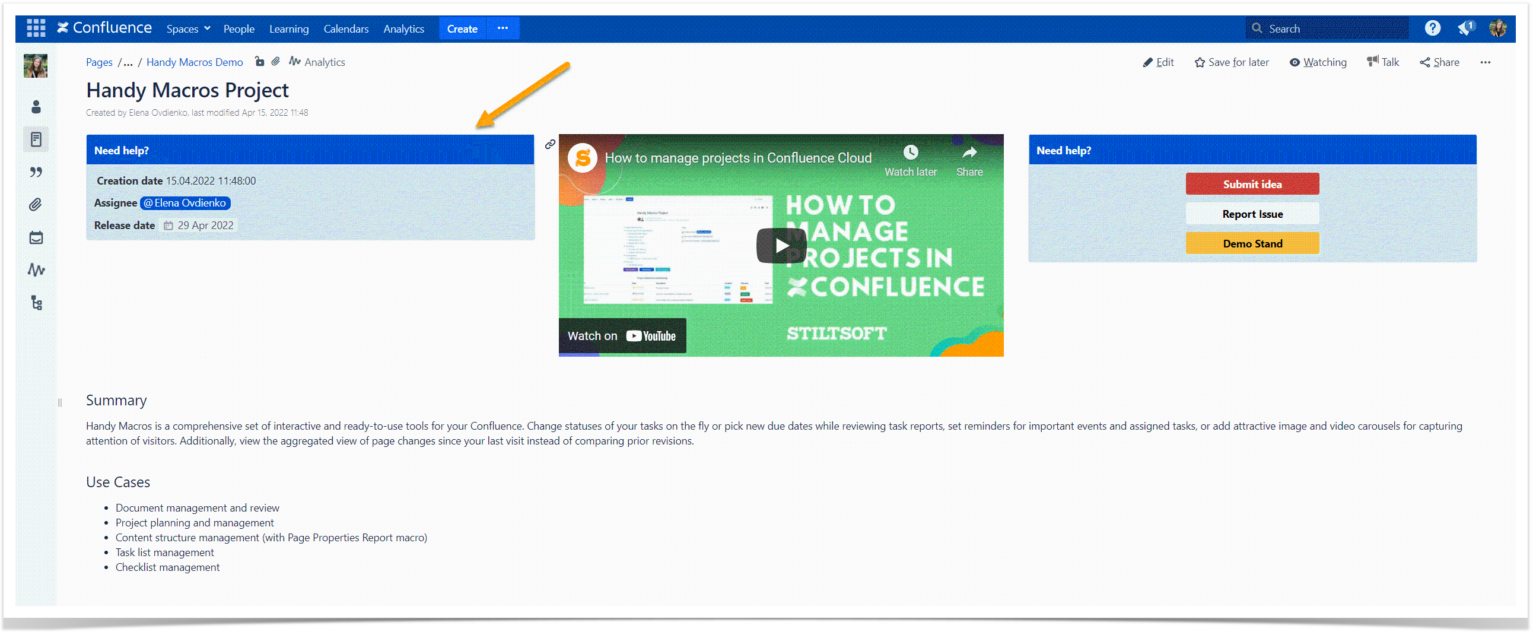Open the Calendars icon in the left sidebar
Image resolution: width=1536 pixels, height=635 pixels.
(x=36, y=237)
